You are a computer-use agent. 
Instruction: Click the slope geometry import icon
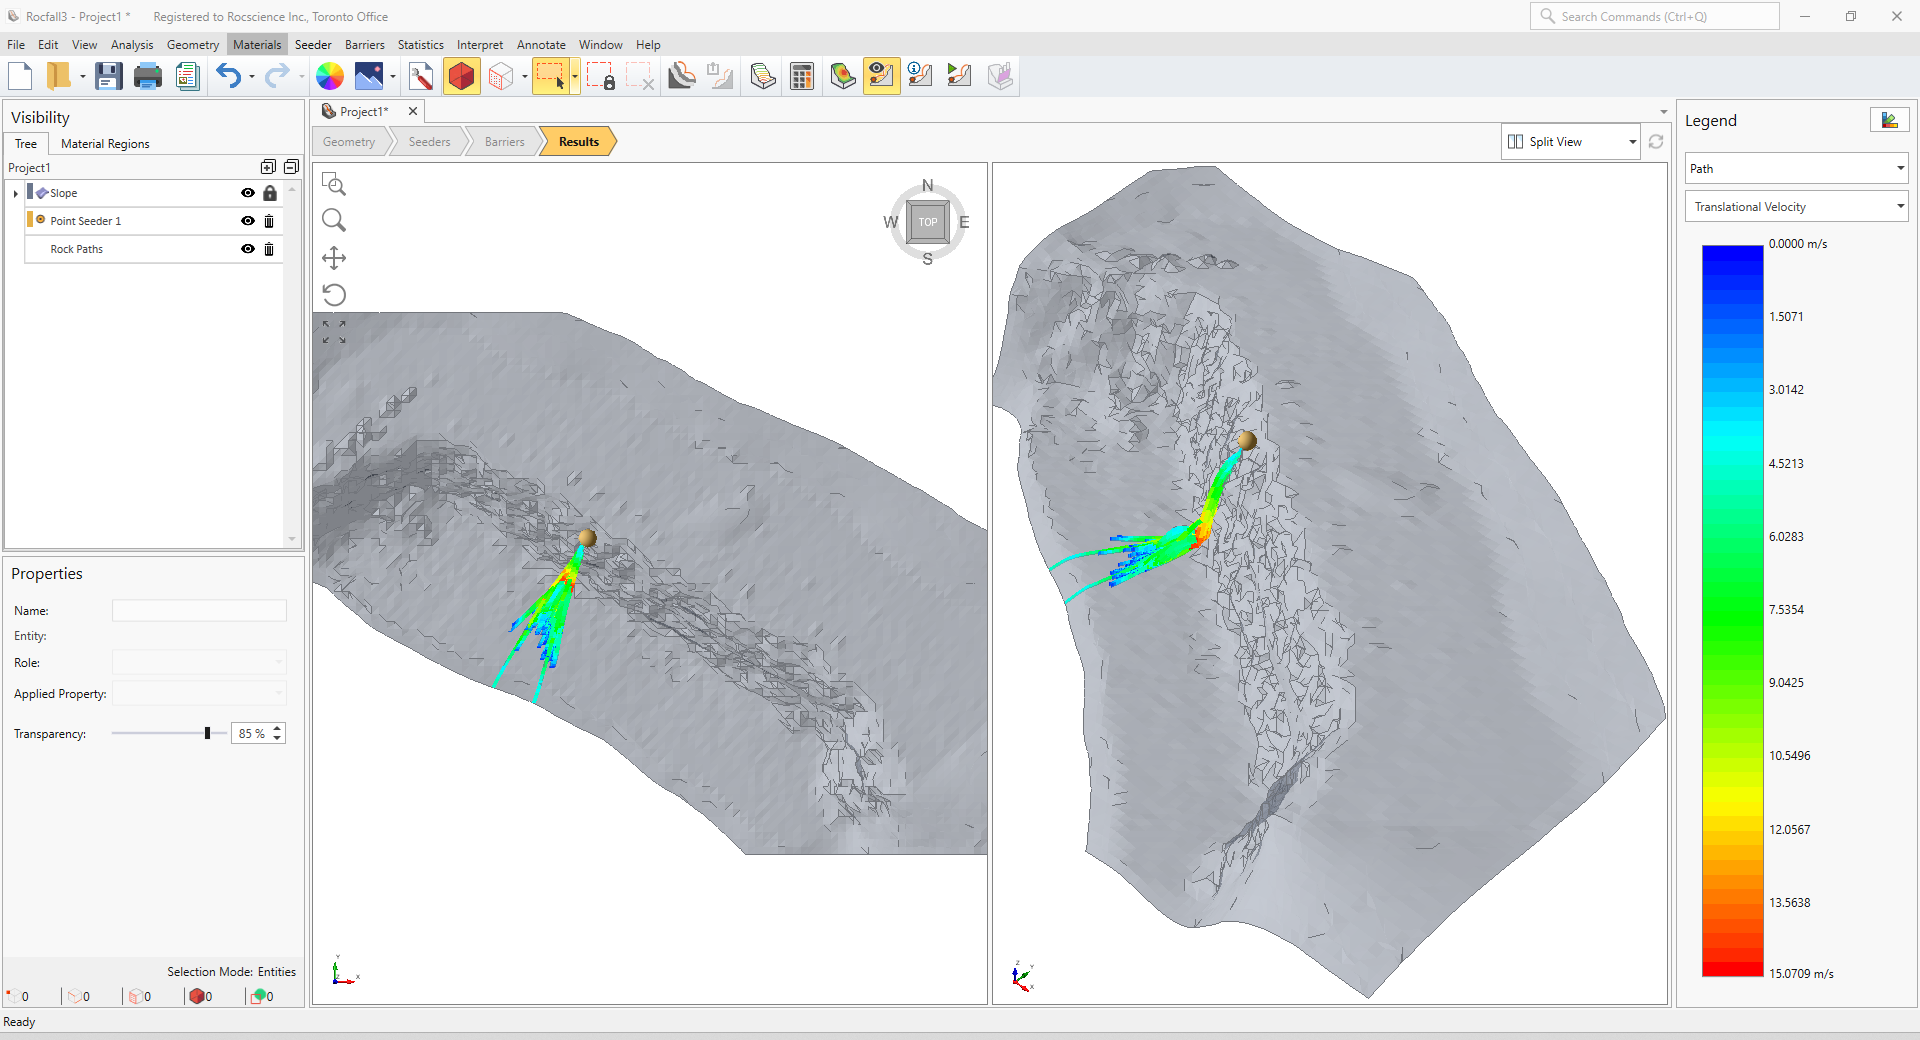tap(682, 76)
